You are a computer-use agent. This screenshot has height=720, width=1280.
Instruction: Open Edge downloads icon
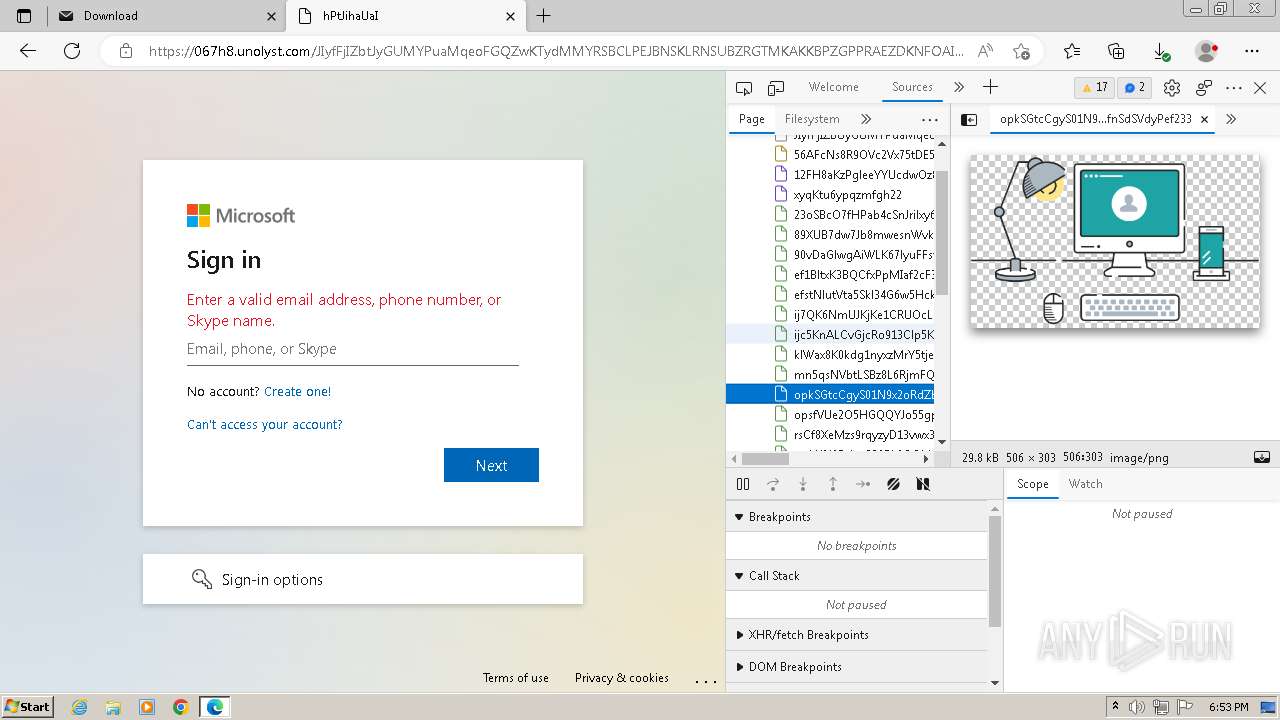[x=1161, y=51]
